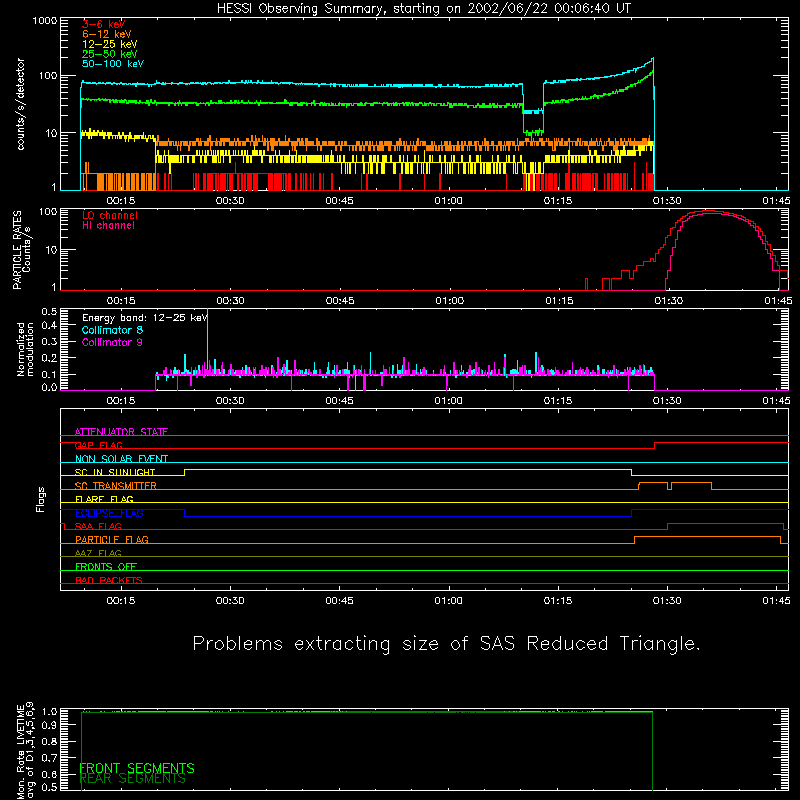The height and width of the screenshot is (800, 800).
Task: Click the PARTICLE FLAG label
Action: click(x=112, y=539)
